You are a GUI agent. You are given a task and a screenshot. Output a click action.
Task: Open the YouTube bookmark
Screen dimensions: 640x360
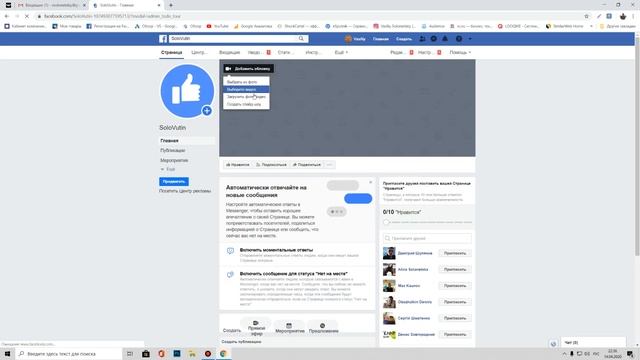tap(218, 26)
